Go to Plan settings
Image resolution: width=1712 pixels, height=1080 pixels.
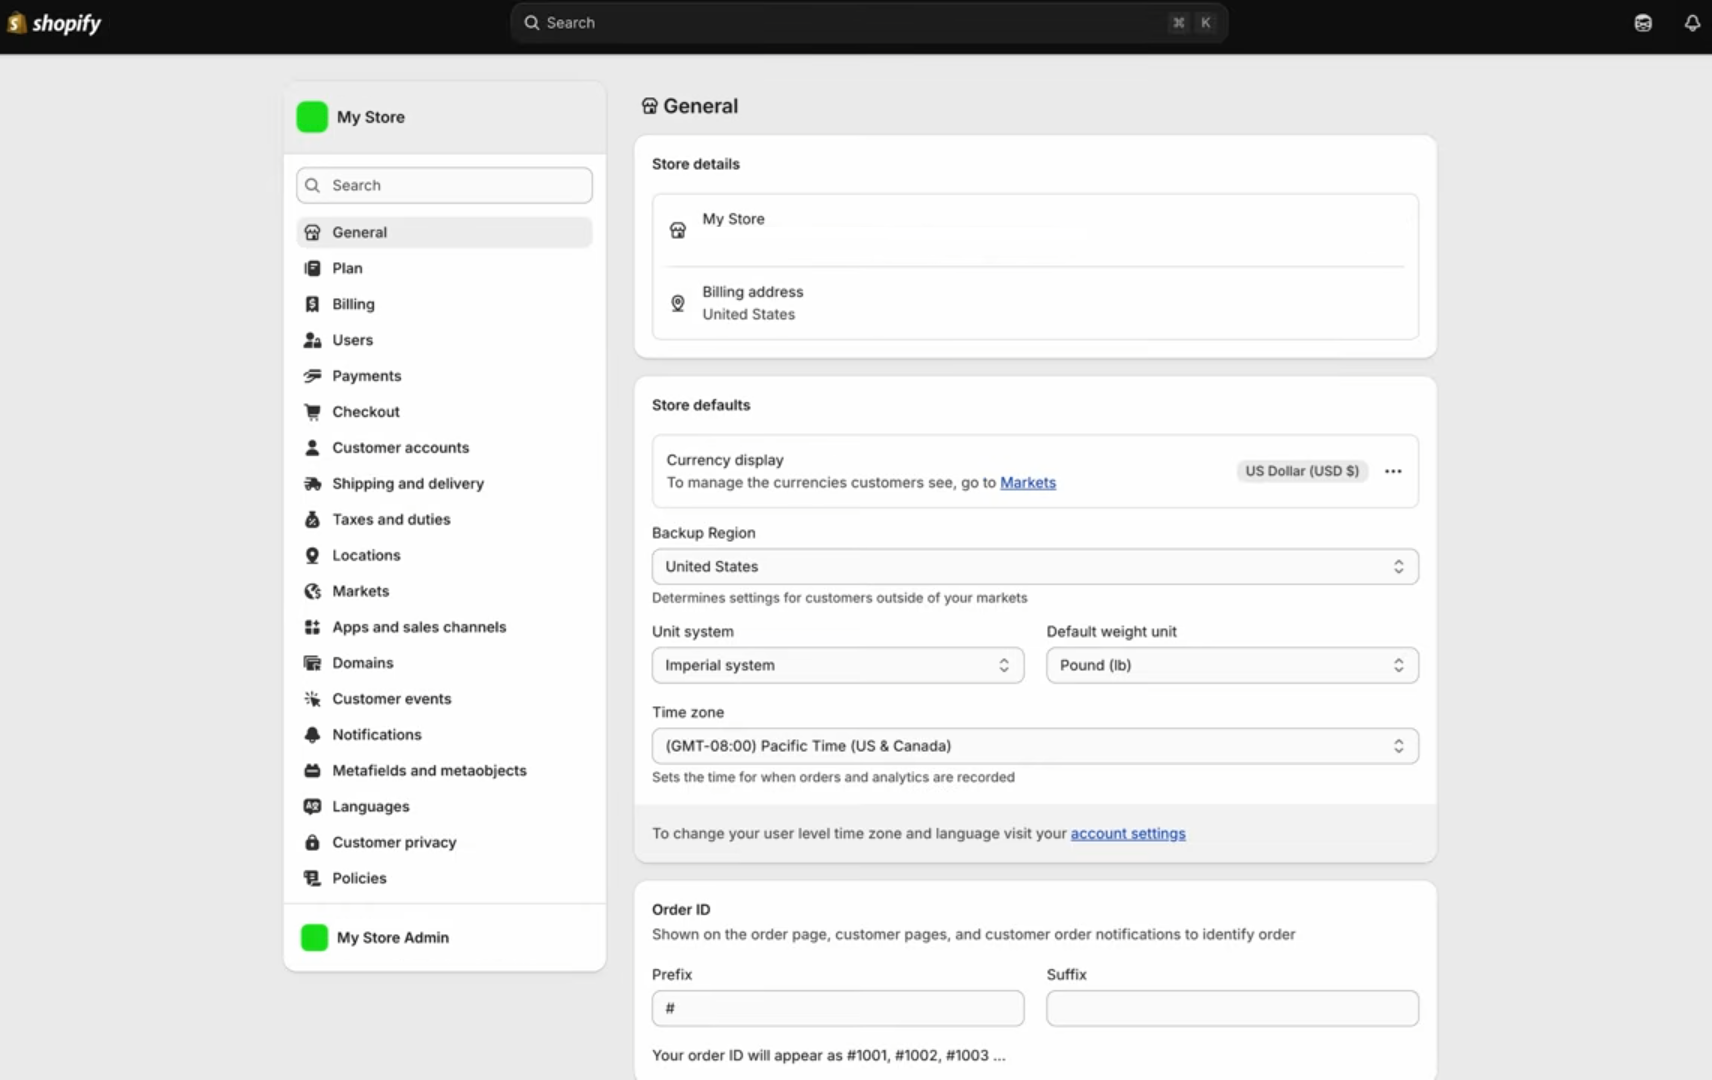coord(444,268)
